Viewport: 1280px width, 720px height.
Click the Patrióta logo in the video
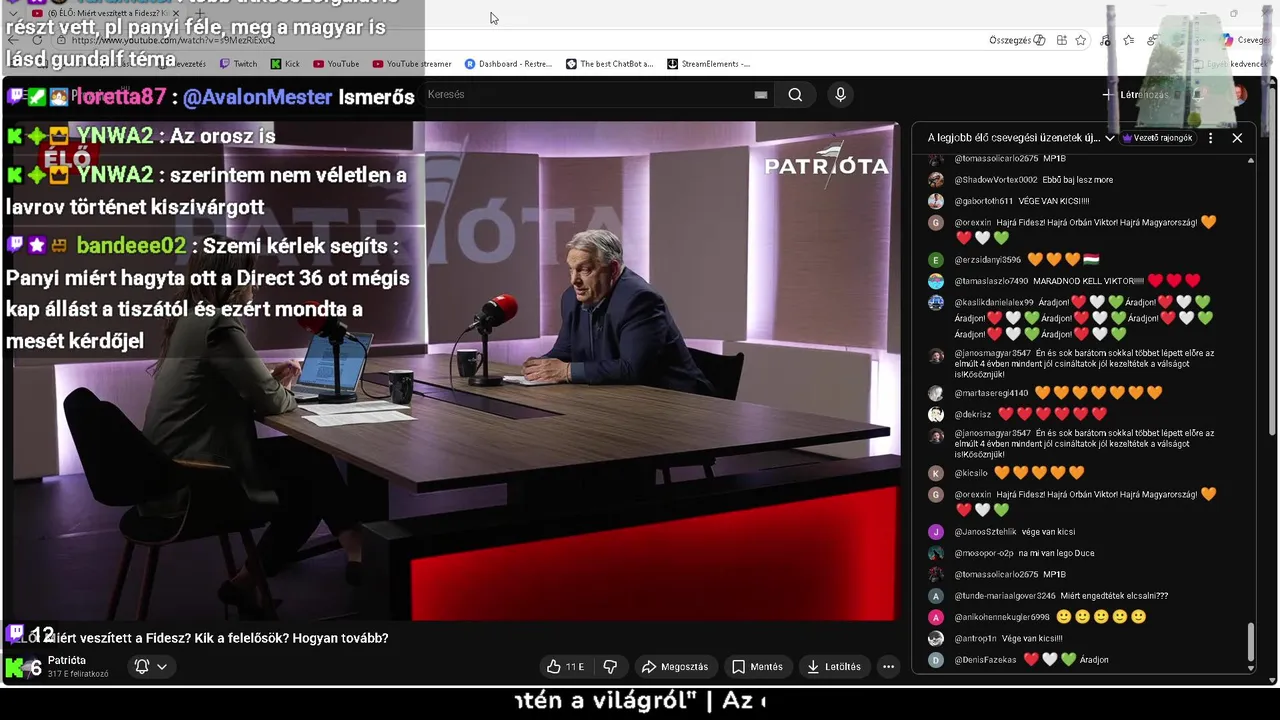click(826, 166)
